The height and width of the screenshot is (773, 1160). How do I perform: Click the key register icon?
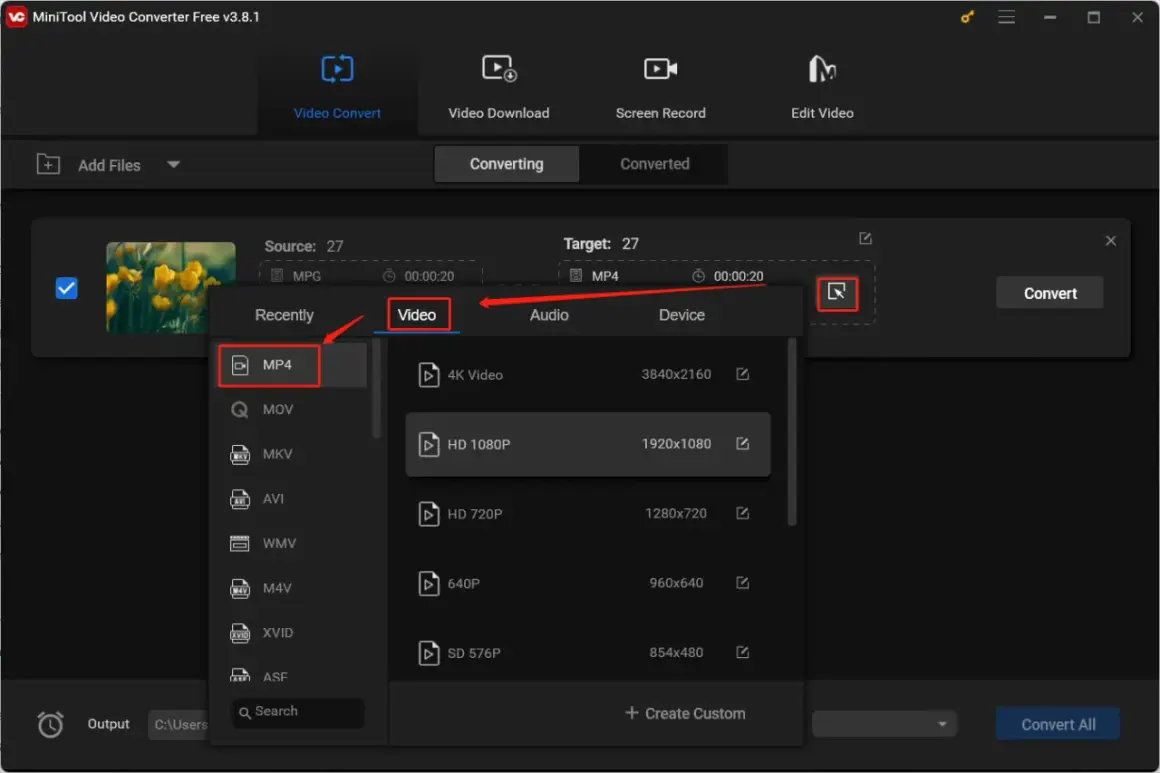click(967, 17)
